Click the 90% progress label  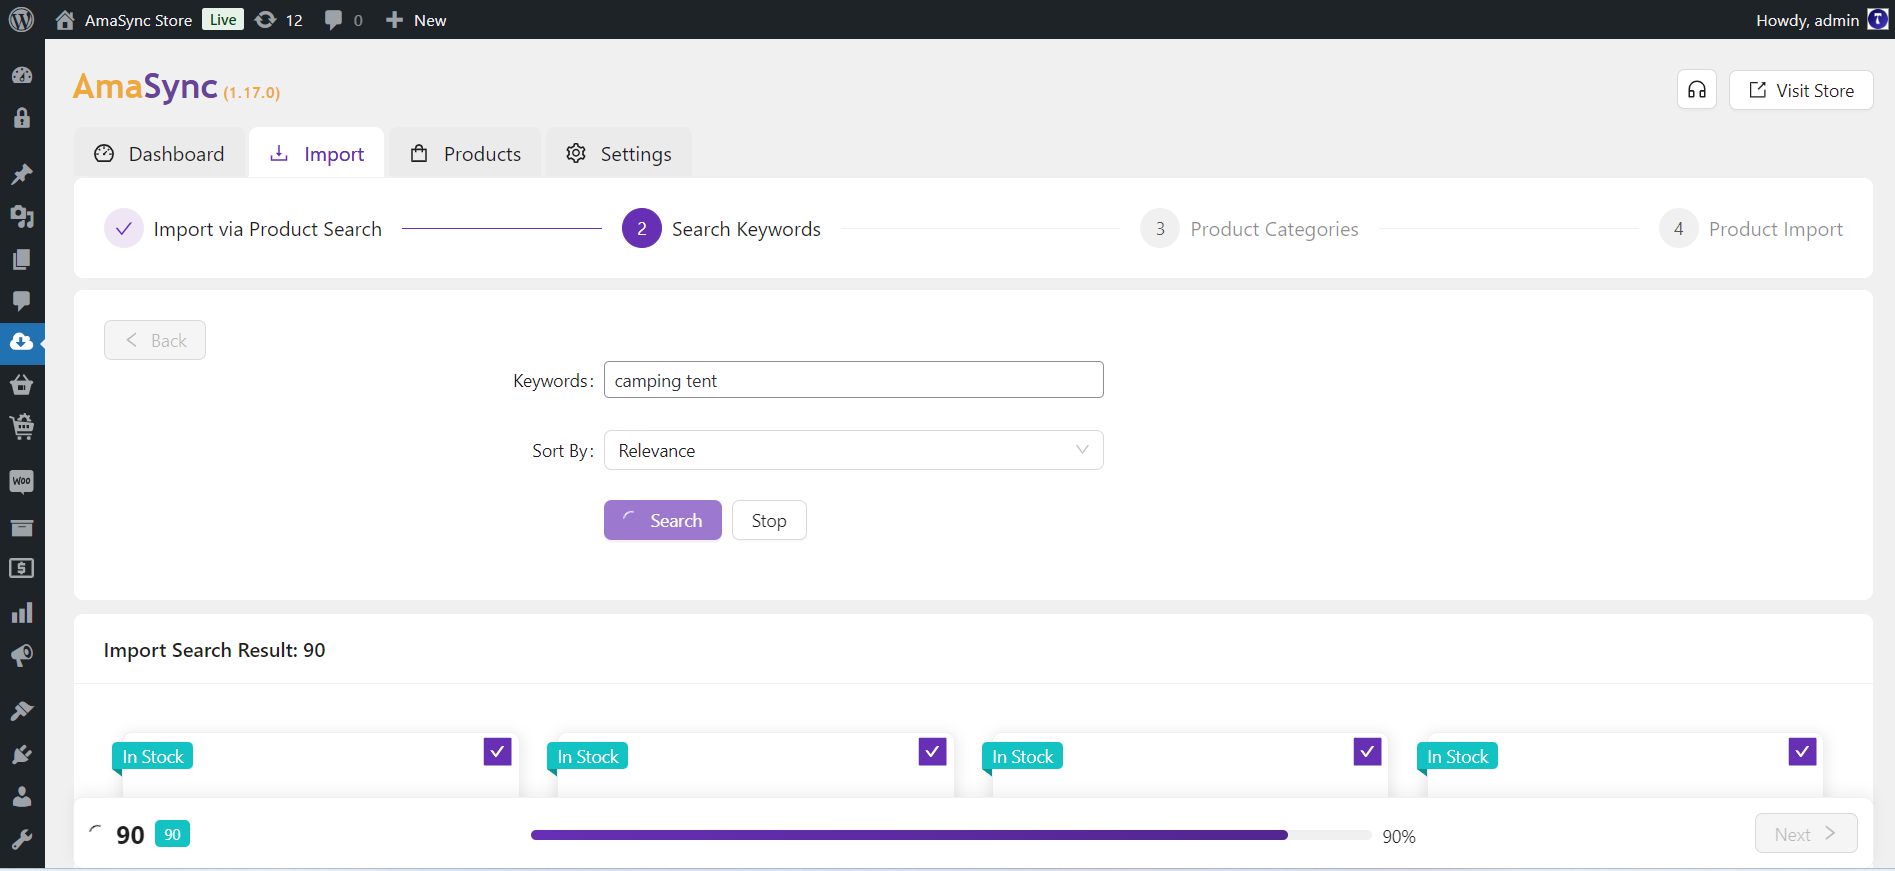coord(1399,836)
